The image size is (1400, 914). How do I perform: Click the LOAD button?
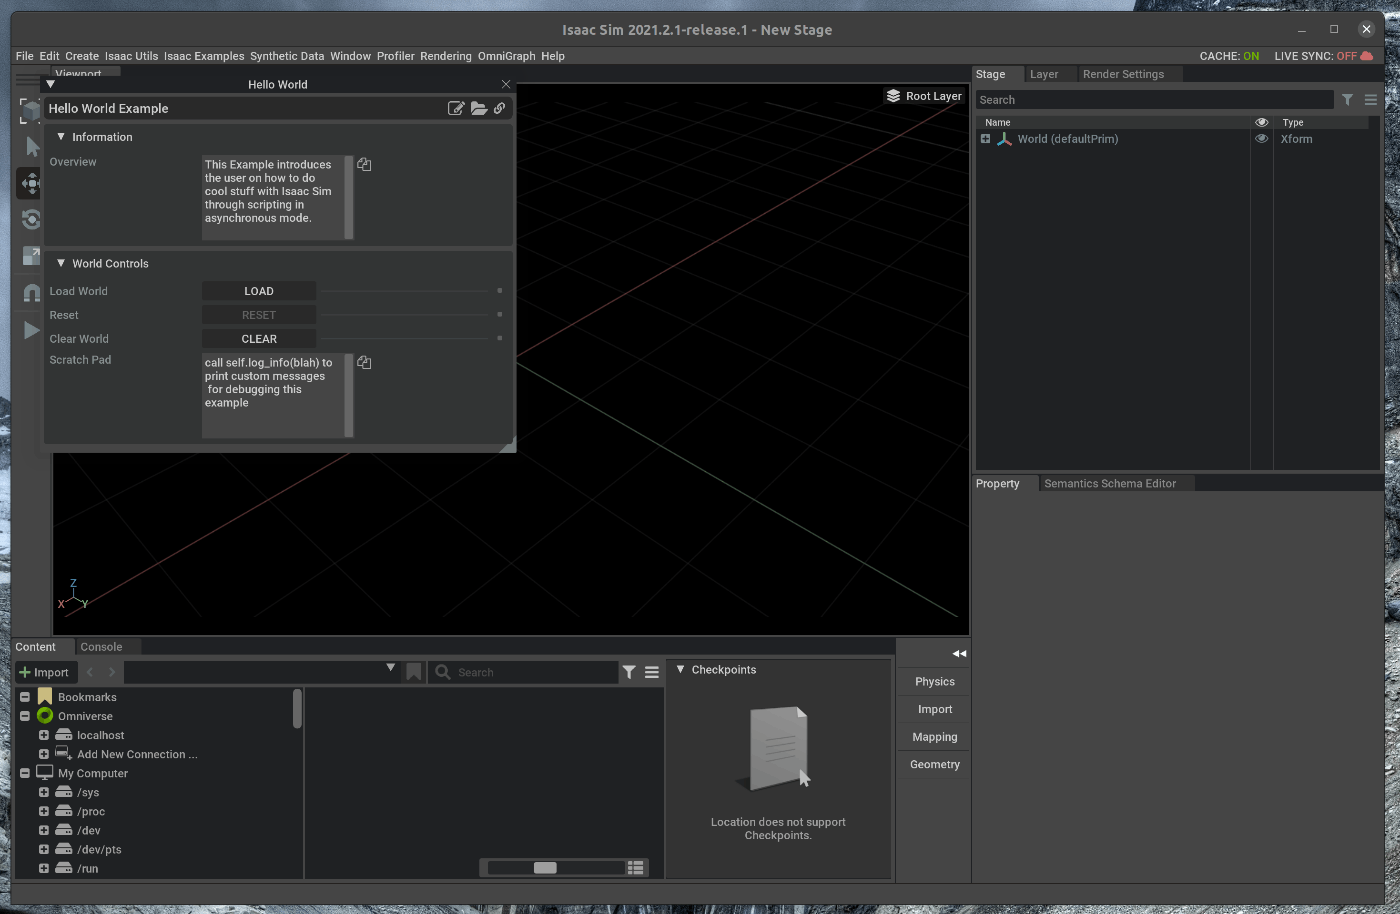[259, 291]
